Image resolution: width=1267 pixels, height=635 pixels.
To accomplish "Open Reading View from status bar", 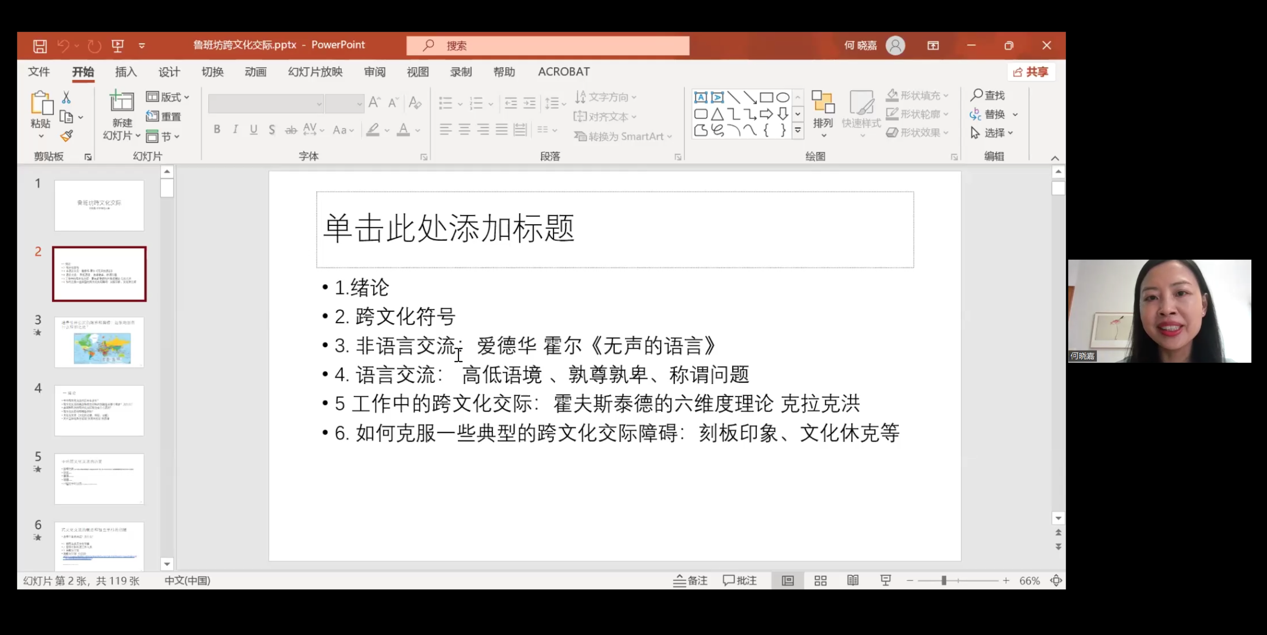I will coord(853,581).
